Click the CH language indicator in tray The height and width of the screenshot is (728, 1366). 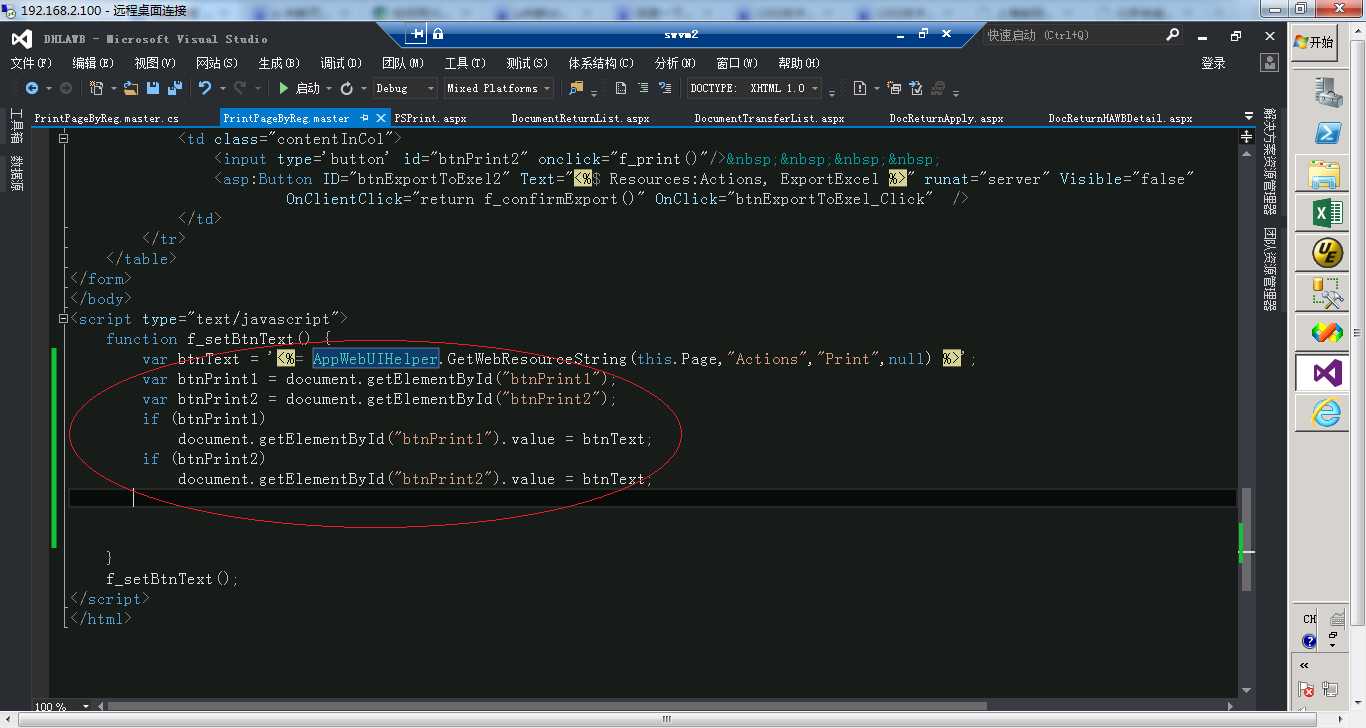(x=1310, y=620)
